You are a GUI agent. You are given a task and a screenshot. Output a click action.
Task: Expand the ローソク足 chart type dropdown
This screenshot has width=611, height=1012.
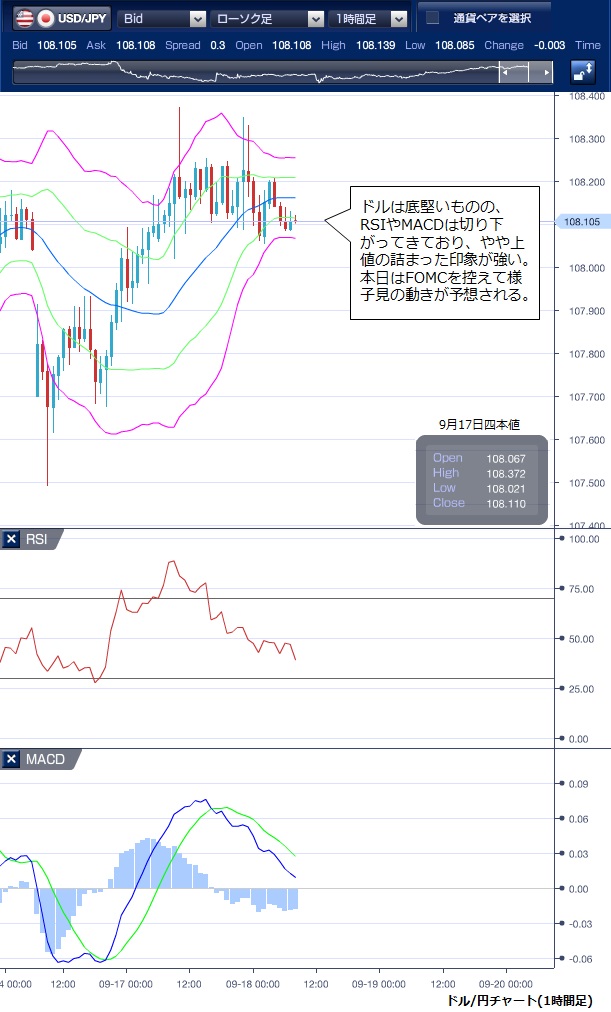pos(316,19)
